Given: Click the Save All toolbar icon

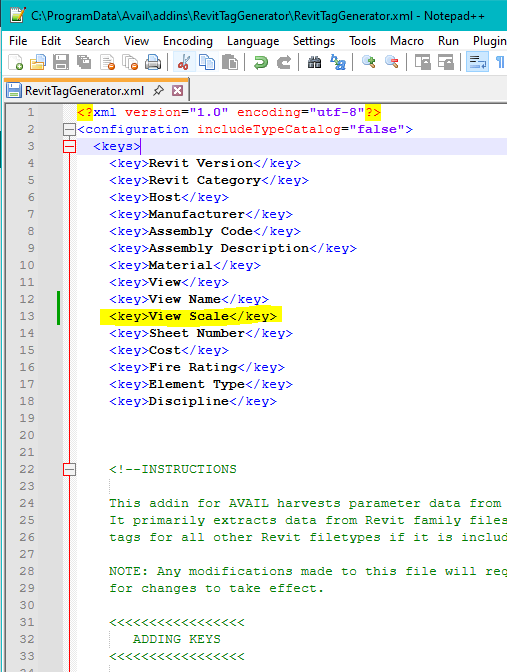Looking at the screenshot, I should [x=84, y=63].
